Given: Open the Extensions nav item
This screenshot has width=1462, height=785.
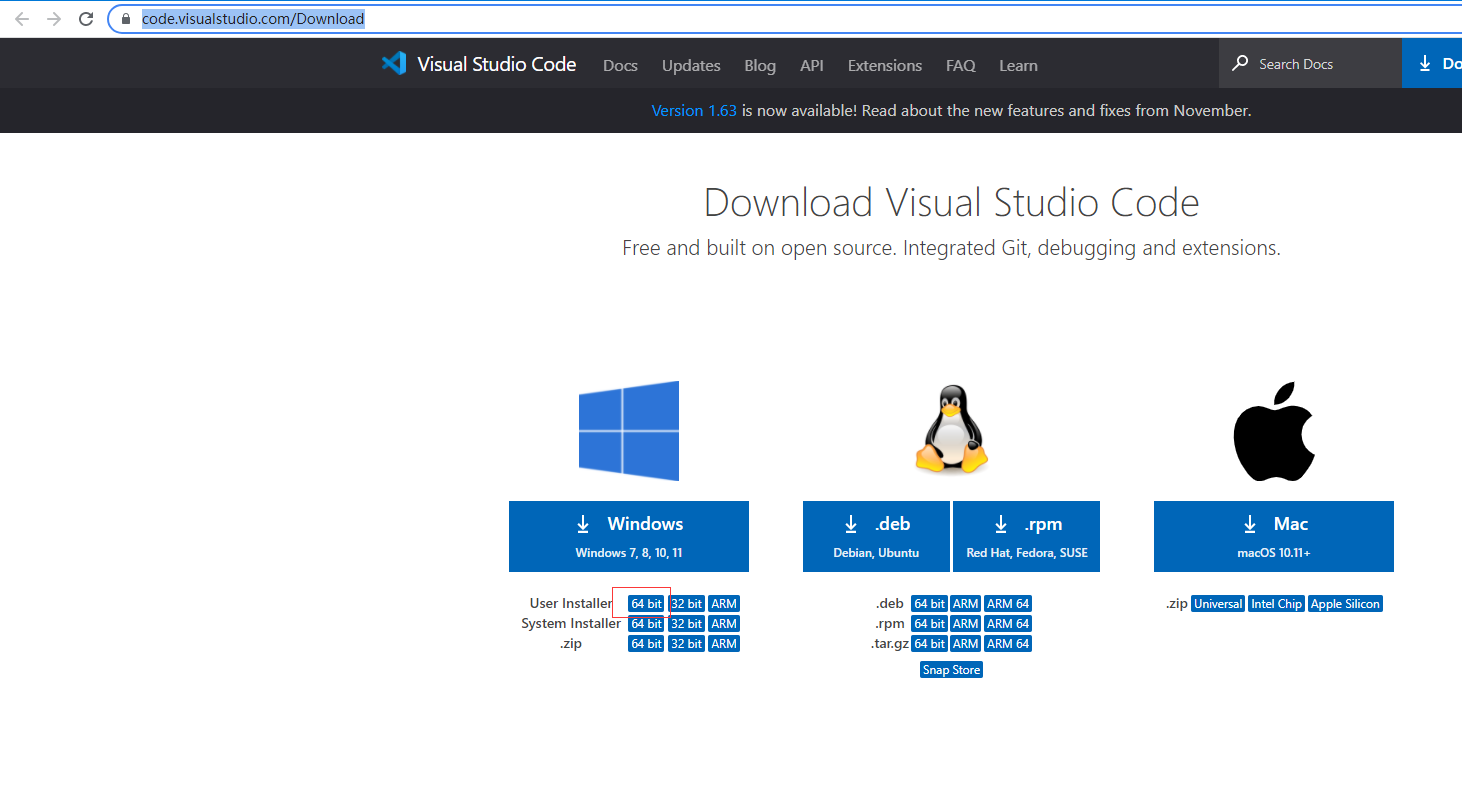Looking at the screenshot, I should tap(885, 65).
